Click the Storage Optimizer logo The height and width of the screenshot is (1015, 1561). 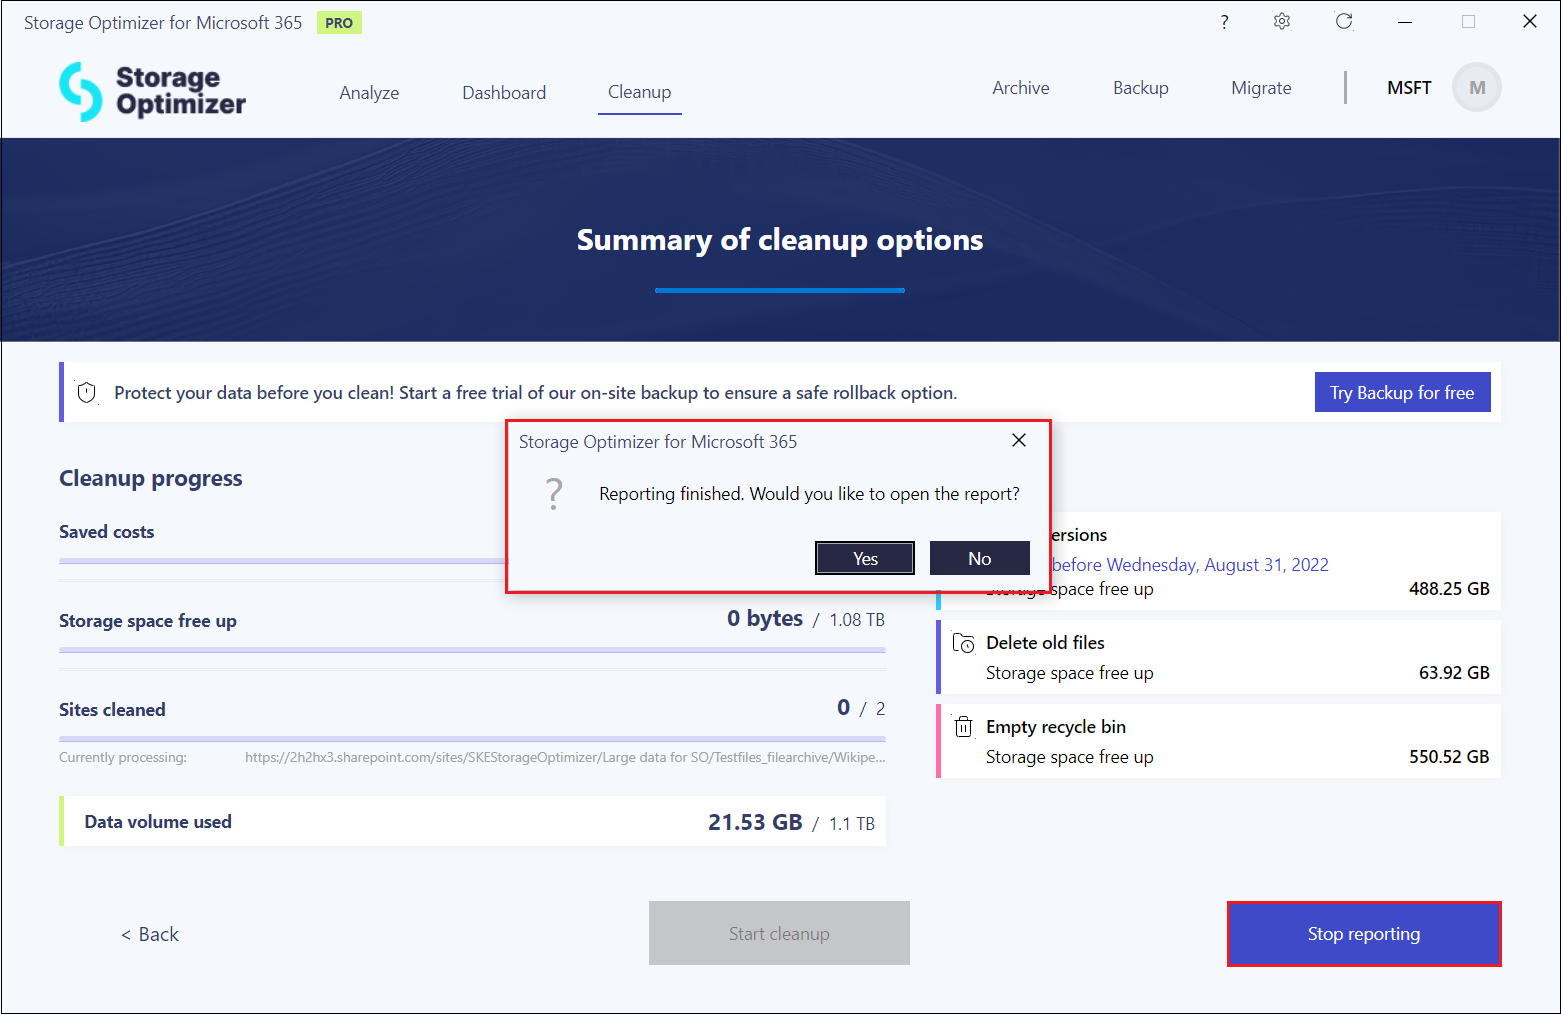[153, 91]
